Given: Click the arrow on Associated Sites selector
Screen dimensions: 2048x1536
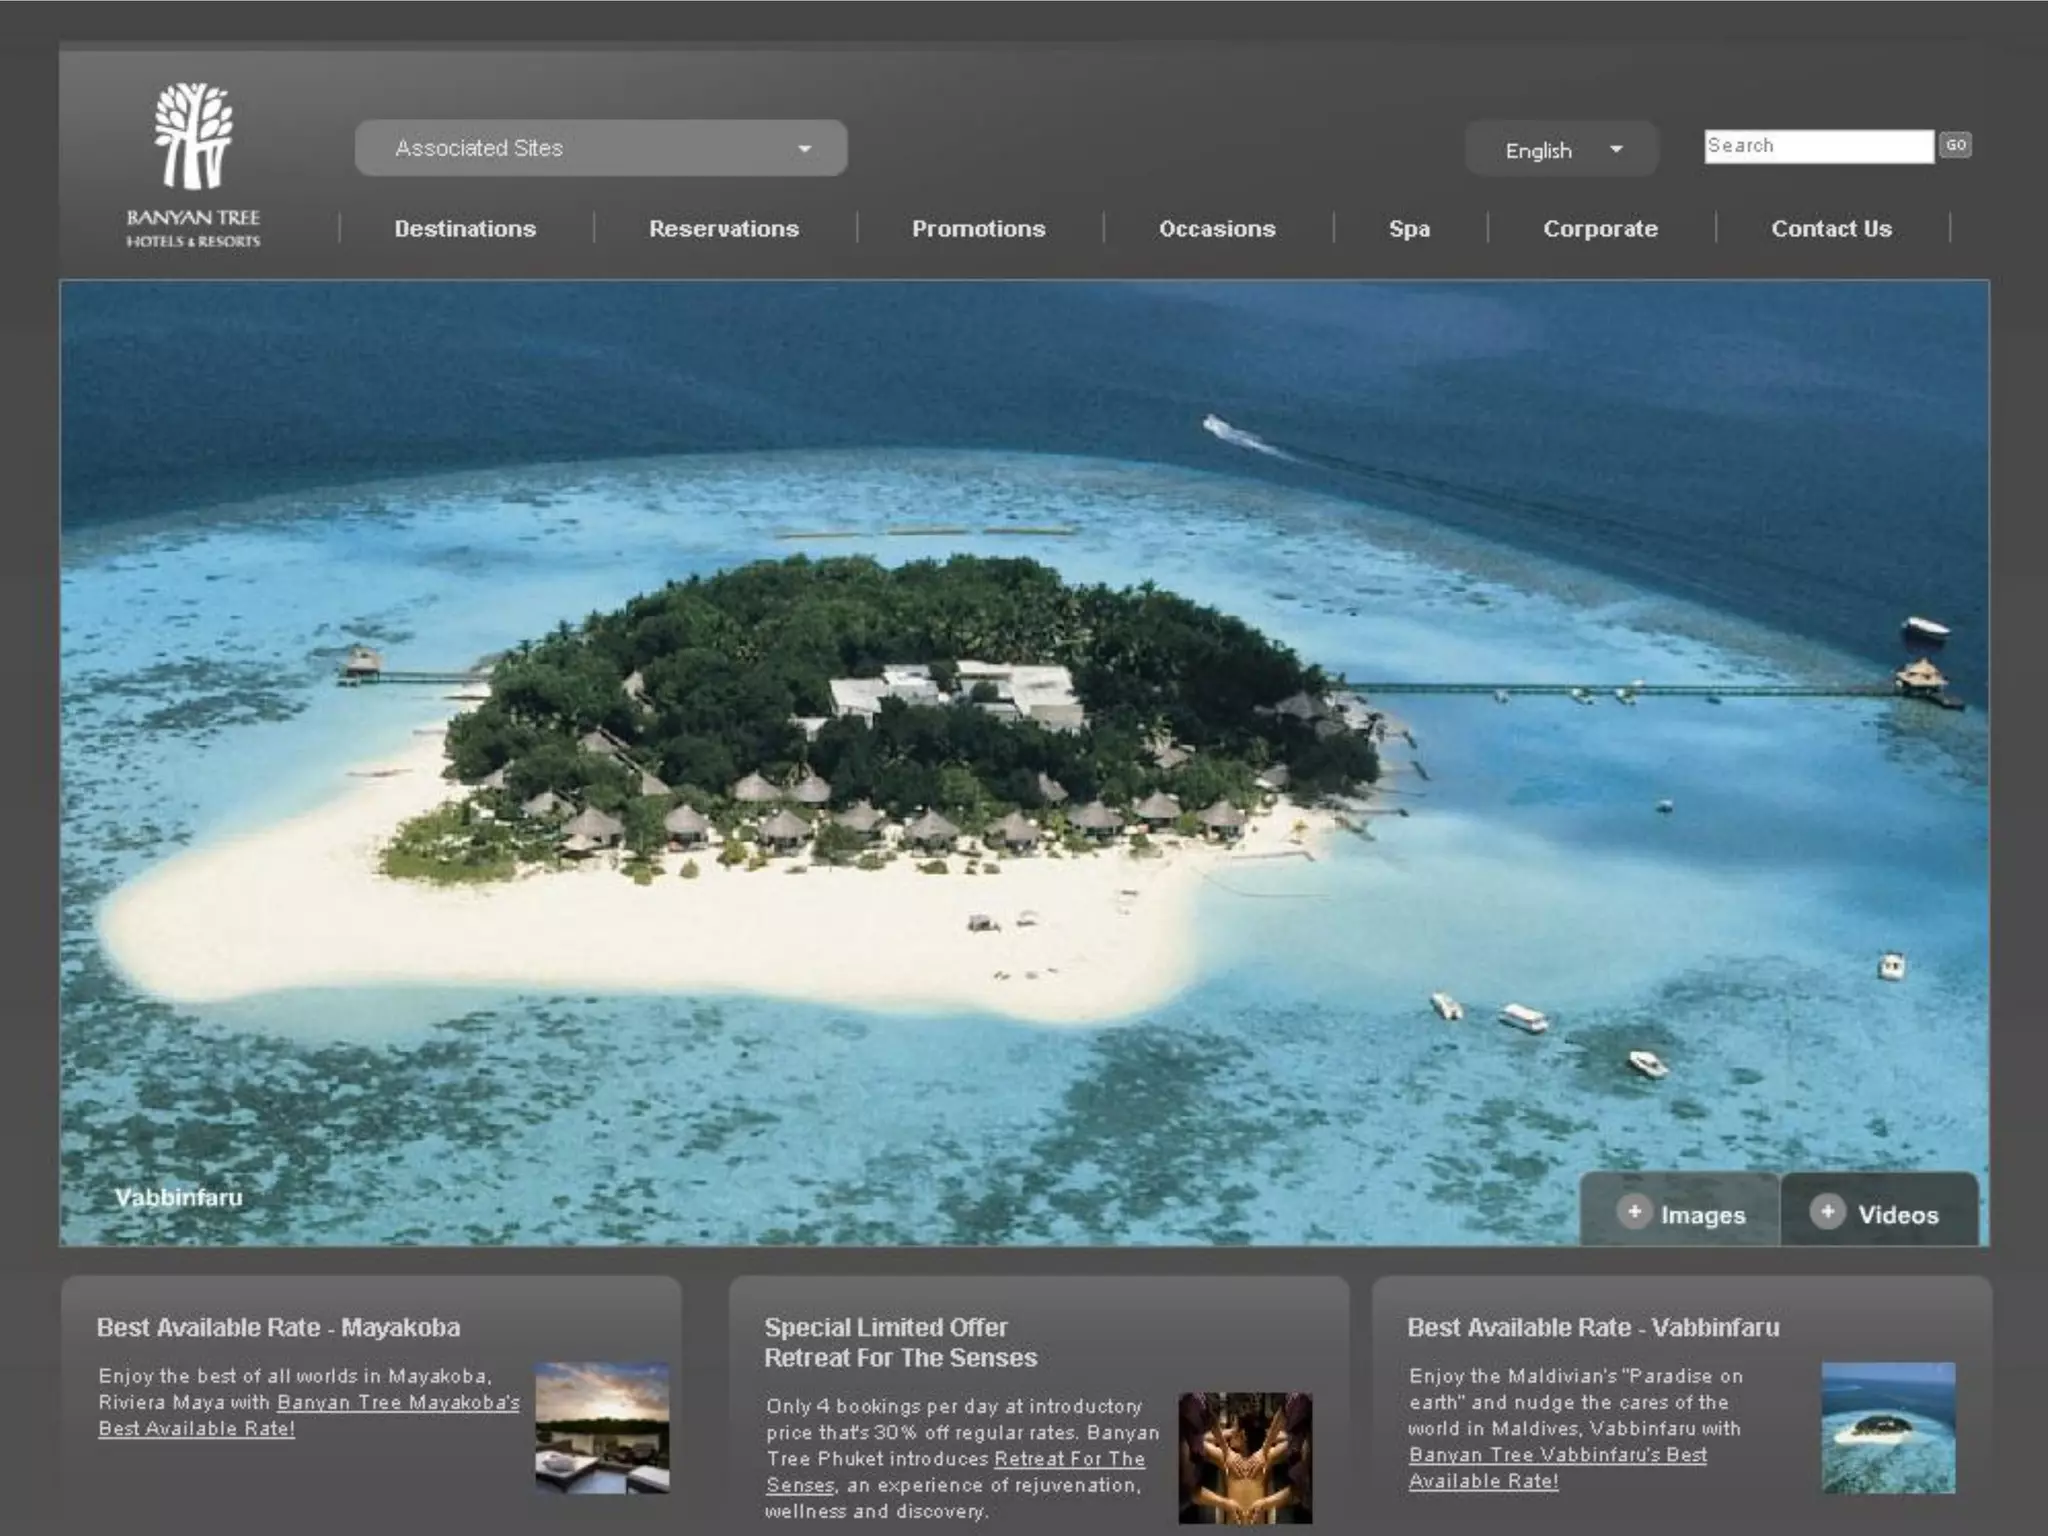Looking at the screenshot, I should (x=805, y=149).
